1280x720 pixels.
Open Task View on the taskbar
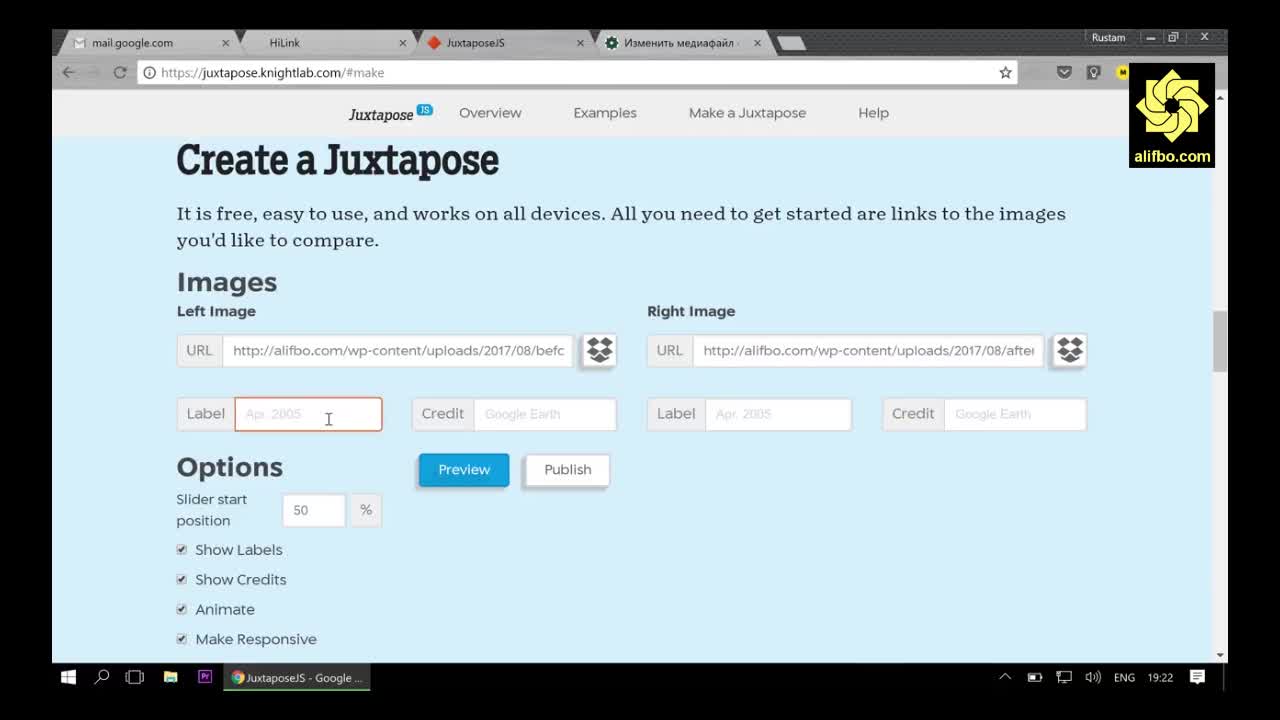[135, 677]
